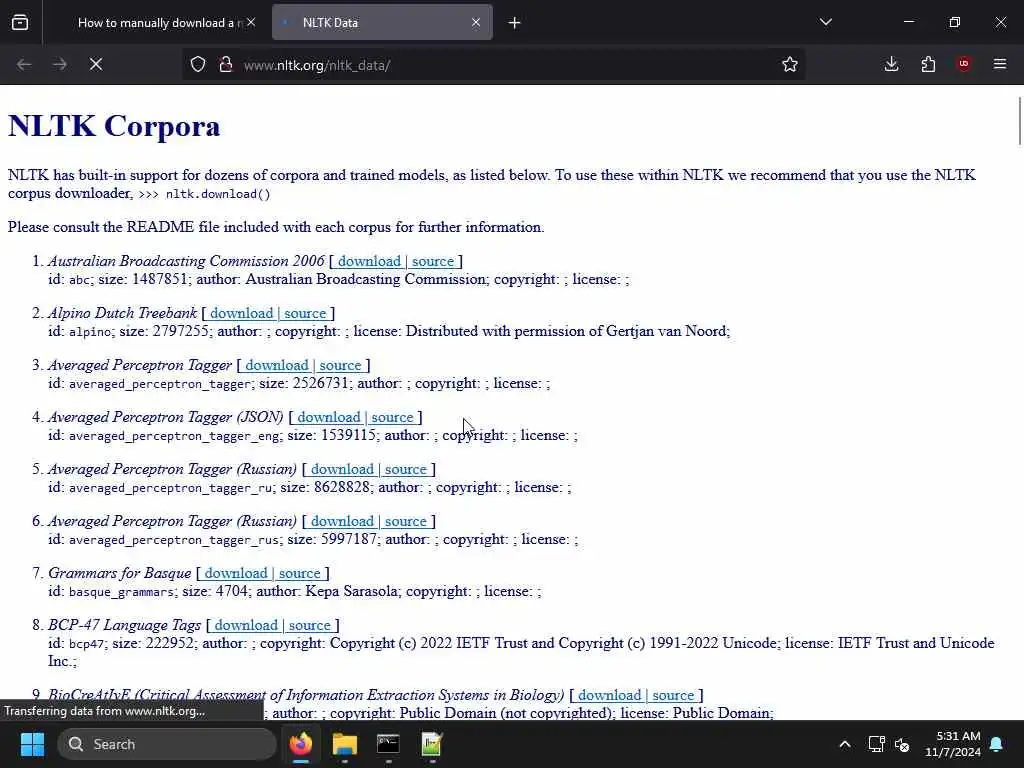Screen dimensions: 1024x768
Task: Click 'Kepa Sarasola' author text
Action: click(x=351, y=591)
